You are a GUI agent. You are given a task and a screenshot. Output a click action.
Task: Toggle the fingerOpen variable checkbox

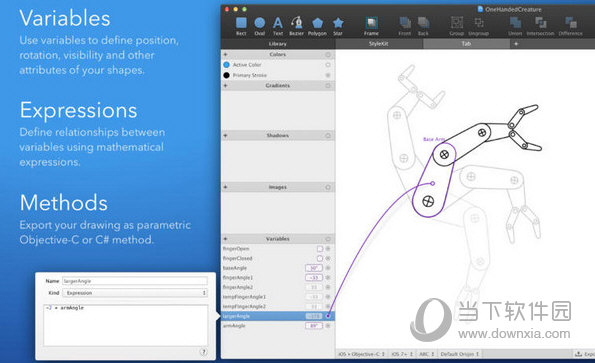tap(320, 249)
